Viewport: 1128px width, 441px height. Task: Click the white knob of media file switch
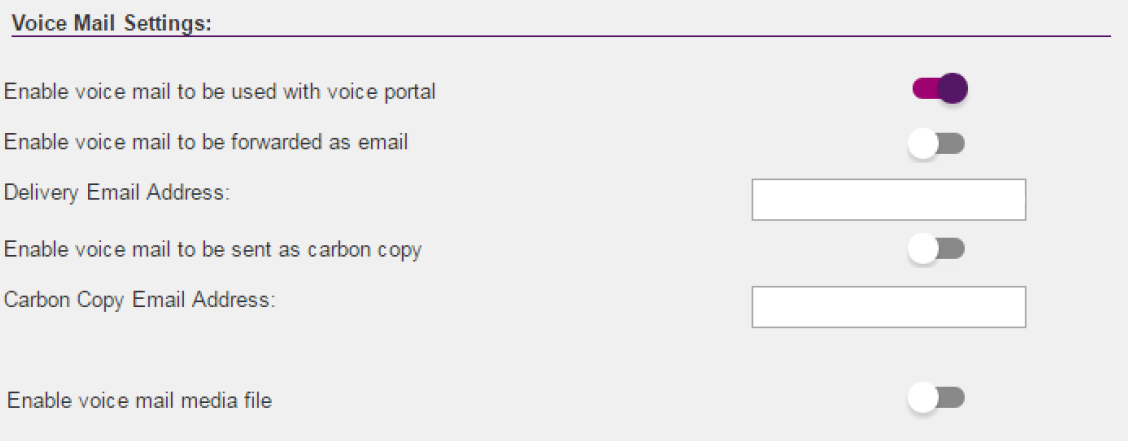[923, 398]
